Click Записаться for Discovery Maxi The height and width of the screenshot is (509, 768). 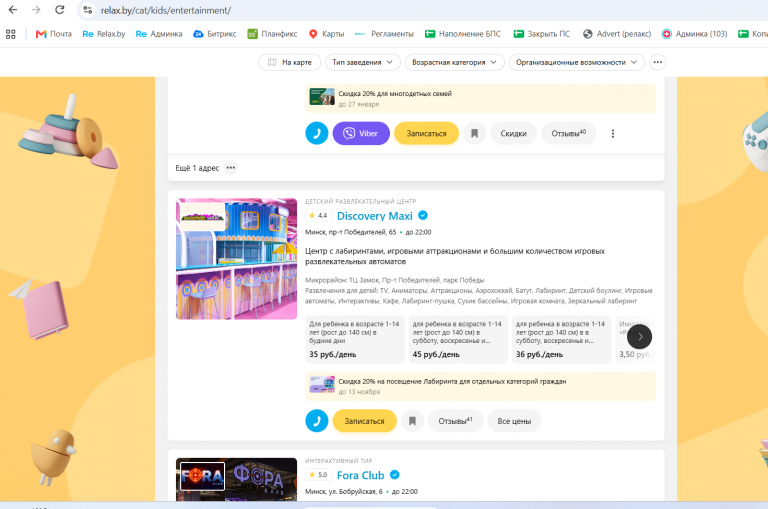click(364, 421)
